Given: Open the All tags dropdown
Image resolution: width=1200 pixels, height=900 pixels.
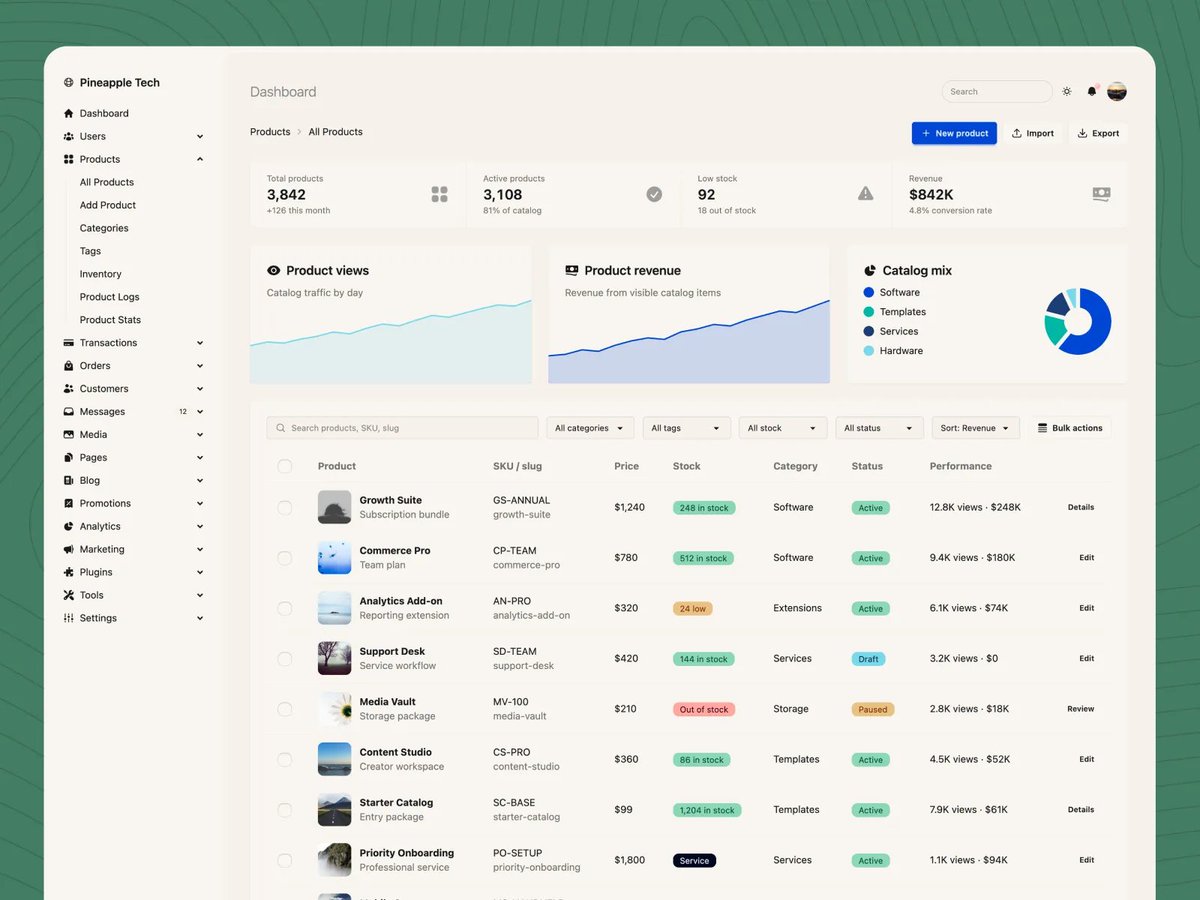Looking at the screenshot, I should 686,428.
